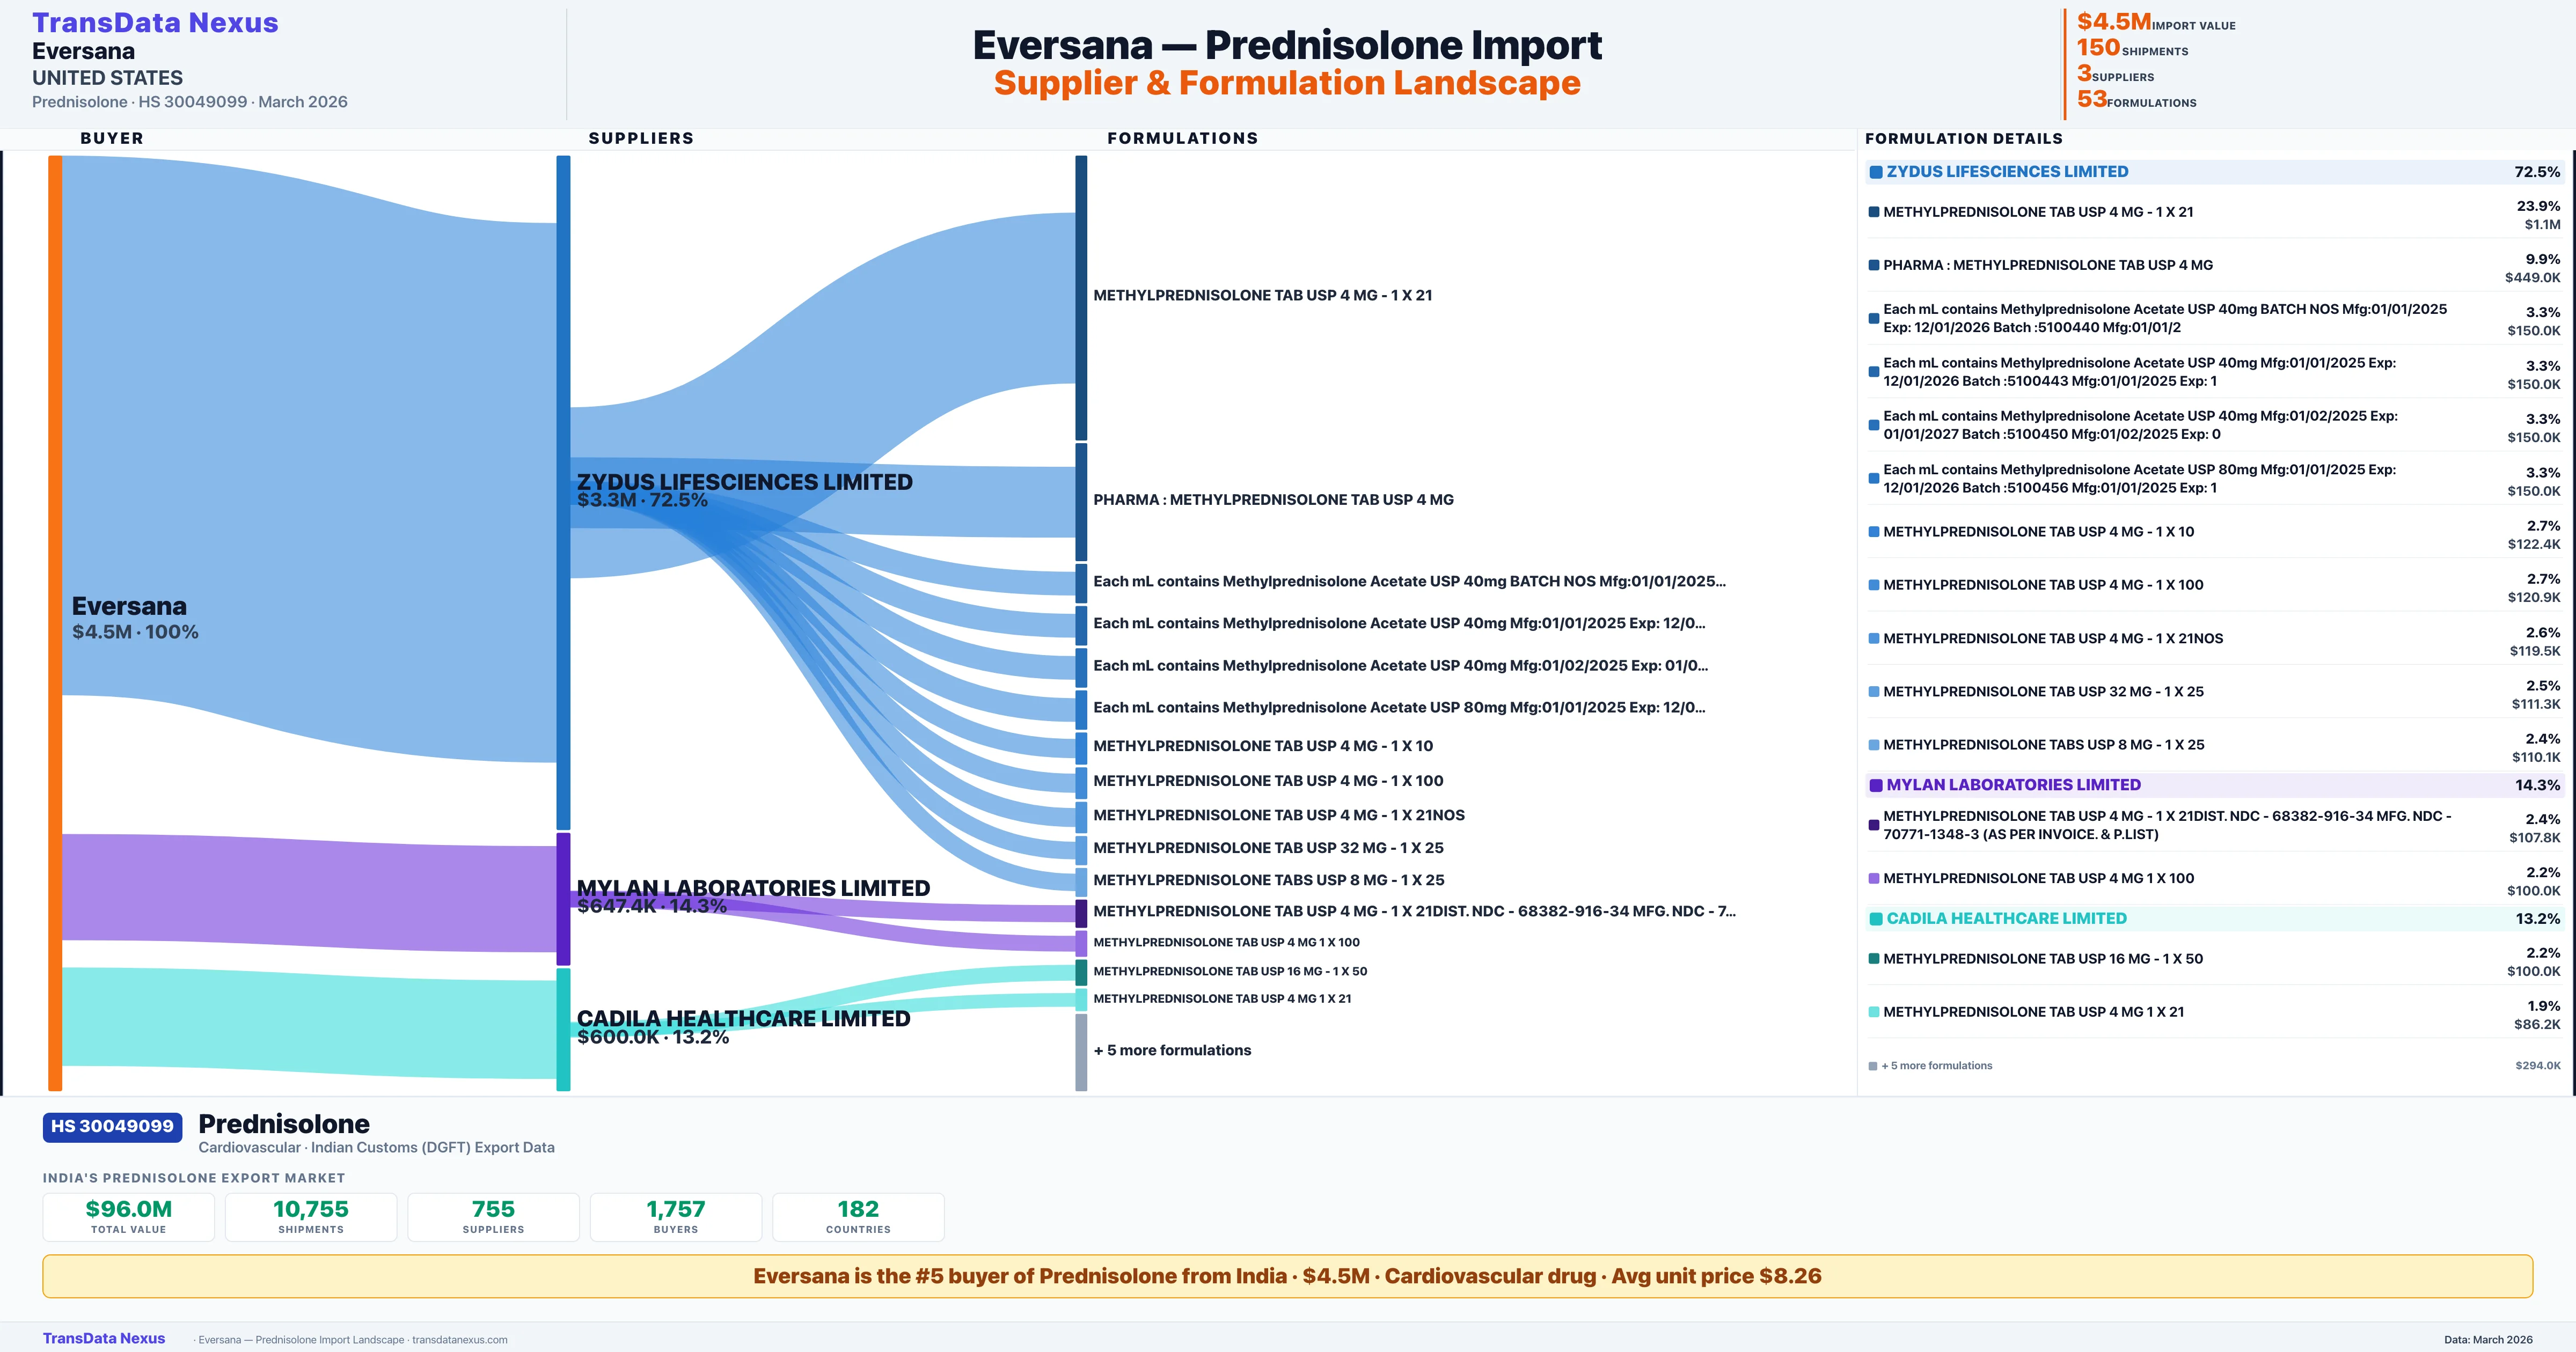
Task: Select the PHARMA : METHYLPREDNISOLONE TAB USP 4 MG flow label
Action: [1273, 500]
